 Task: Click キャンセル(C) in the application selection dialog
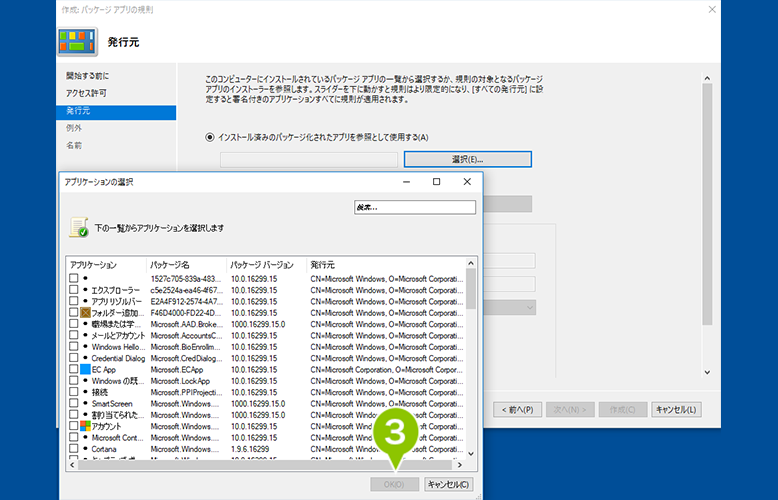click(448, 484)
